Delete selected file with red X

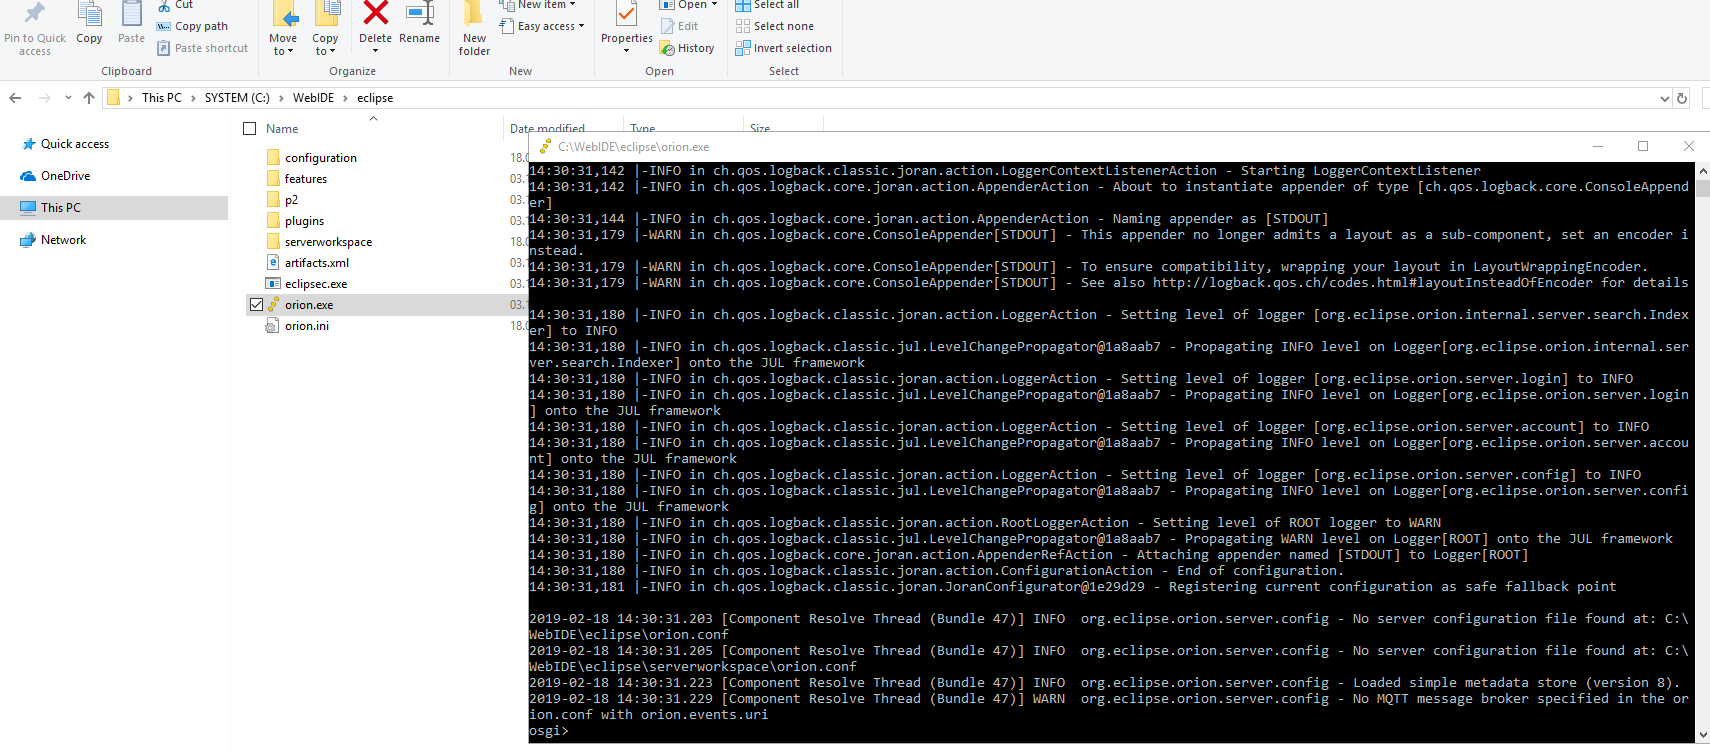click(375, 14)
